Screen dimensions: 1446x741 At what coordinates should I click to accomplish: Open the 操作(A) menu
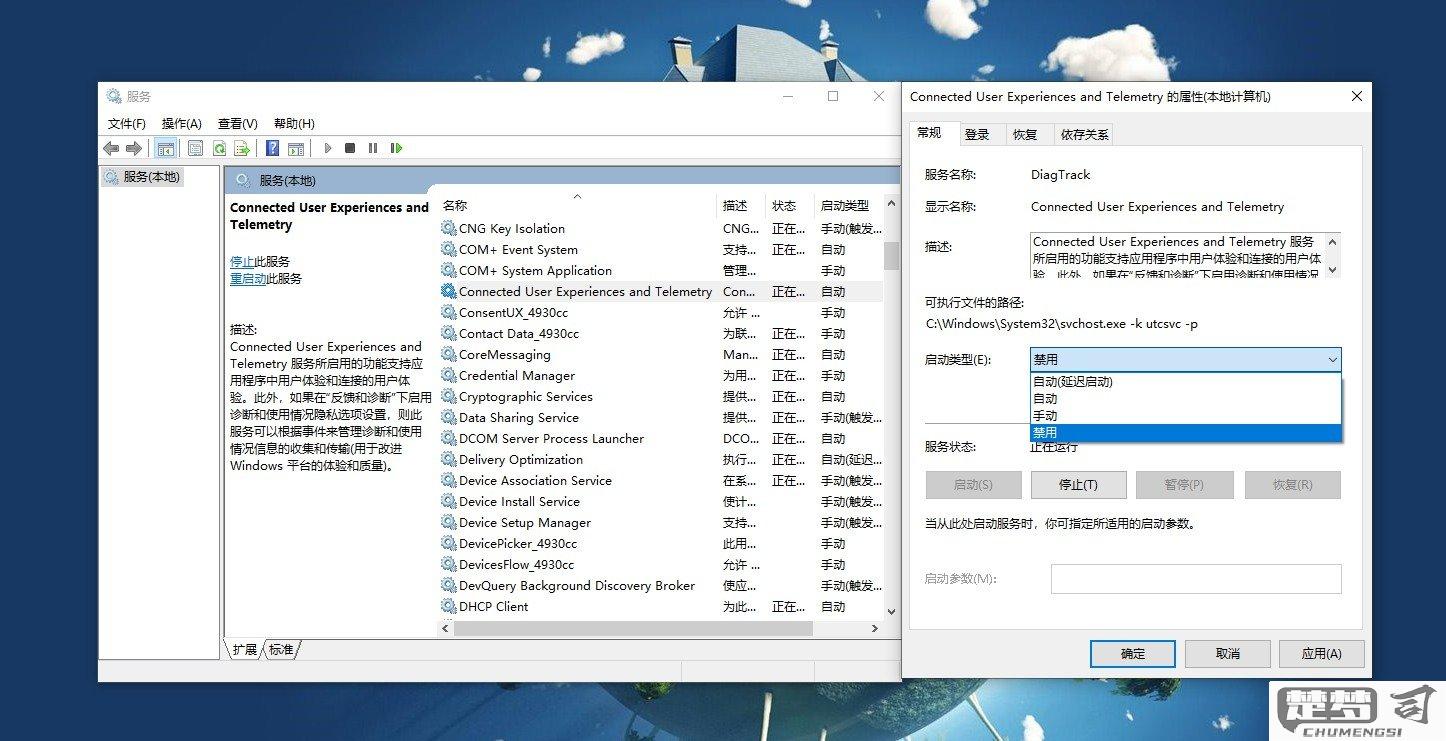[182, 123]
